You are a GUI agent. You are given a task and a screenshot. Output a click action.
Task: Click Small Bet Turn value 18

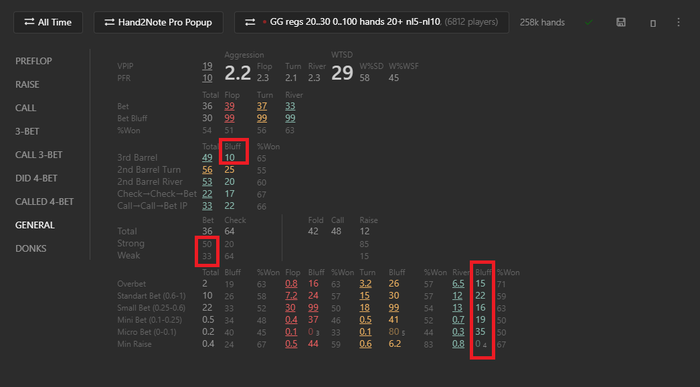[365, 308]
